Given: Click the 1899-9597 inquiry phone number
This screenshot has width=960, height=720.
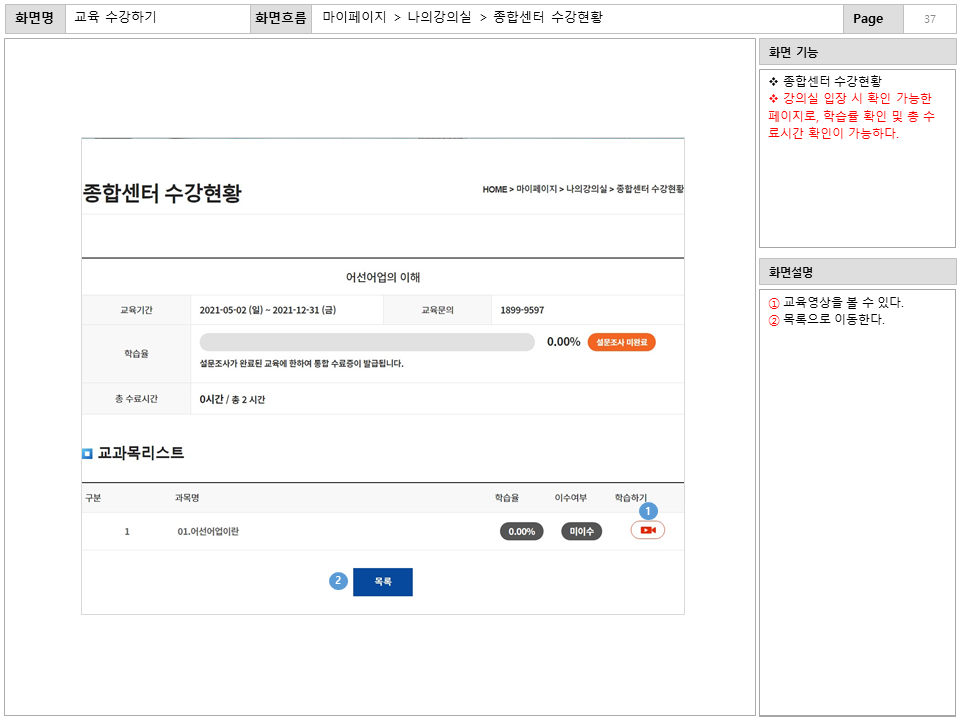Looking at the screenshot, I should [522, 310].
